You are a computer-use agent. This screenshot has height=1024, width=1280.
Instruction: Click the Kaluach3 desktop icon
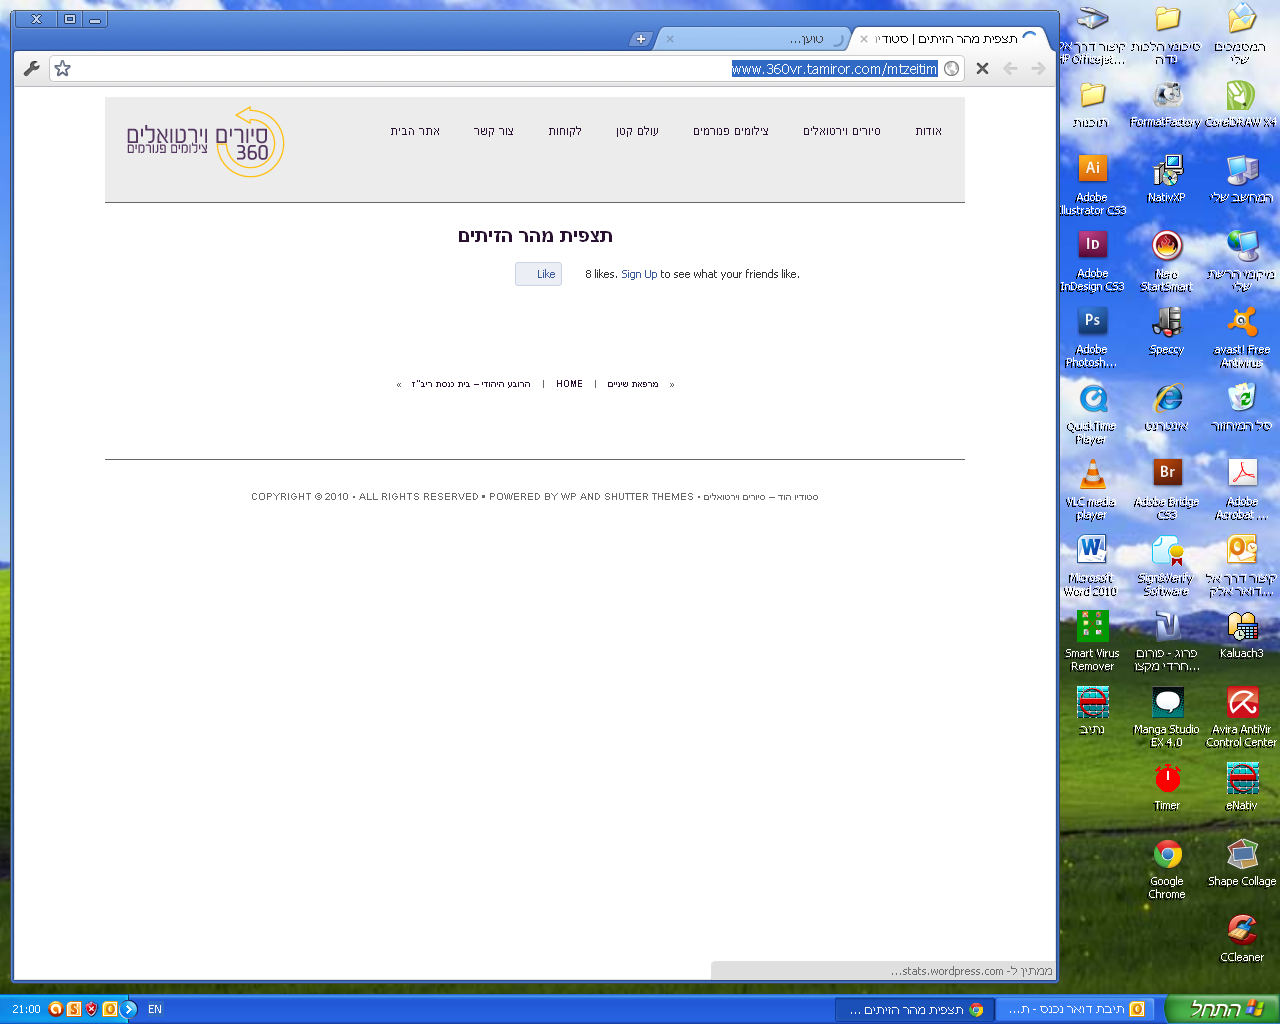[x=1242, y=634]
